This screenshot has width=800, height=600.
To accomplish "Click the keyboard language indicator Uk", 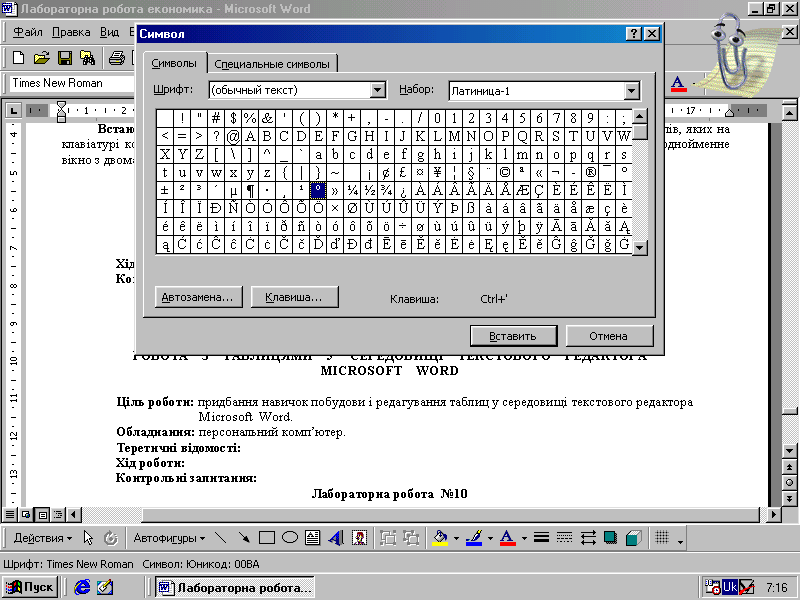I will pos(730,587).
